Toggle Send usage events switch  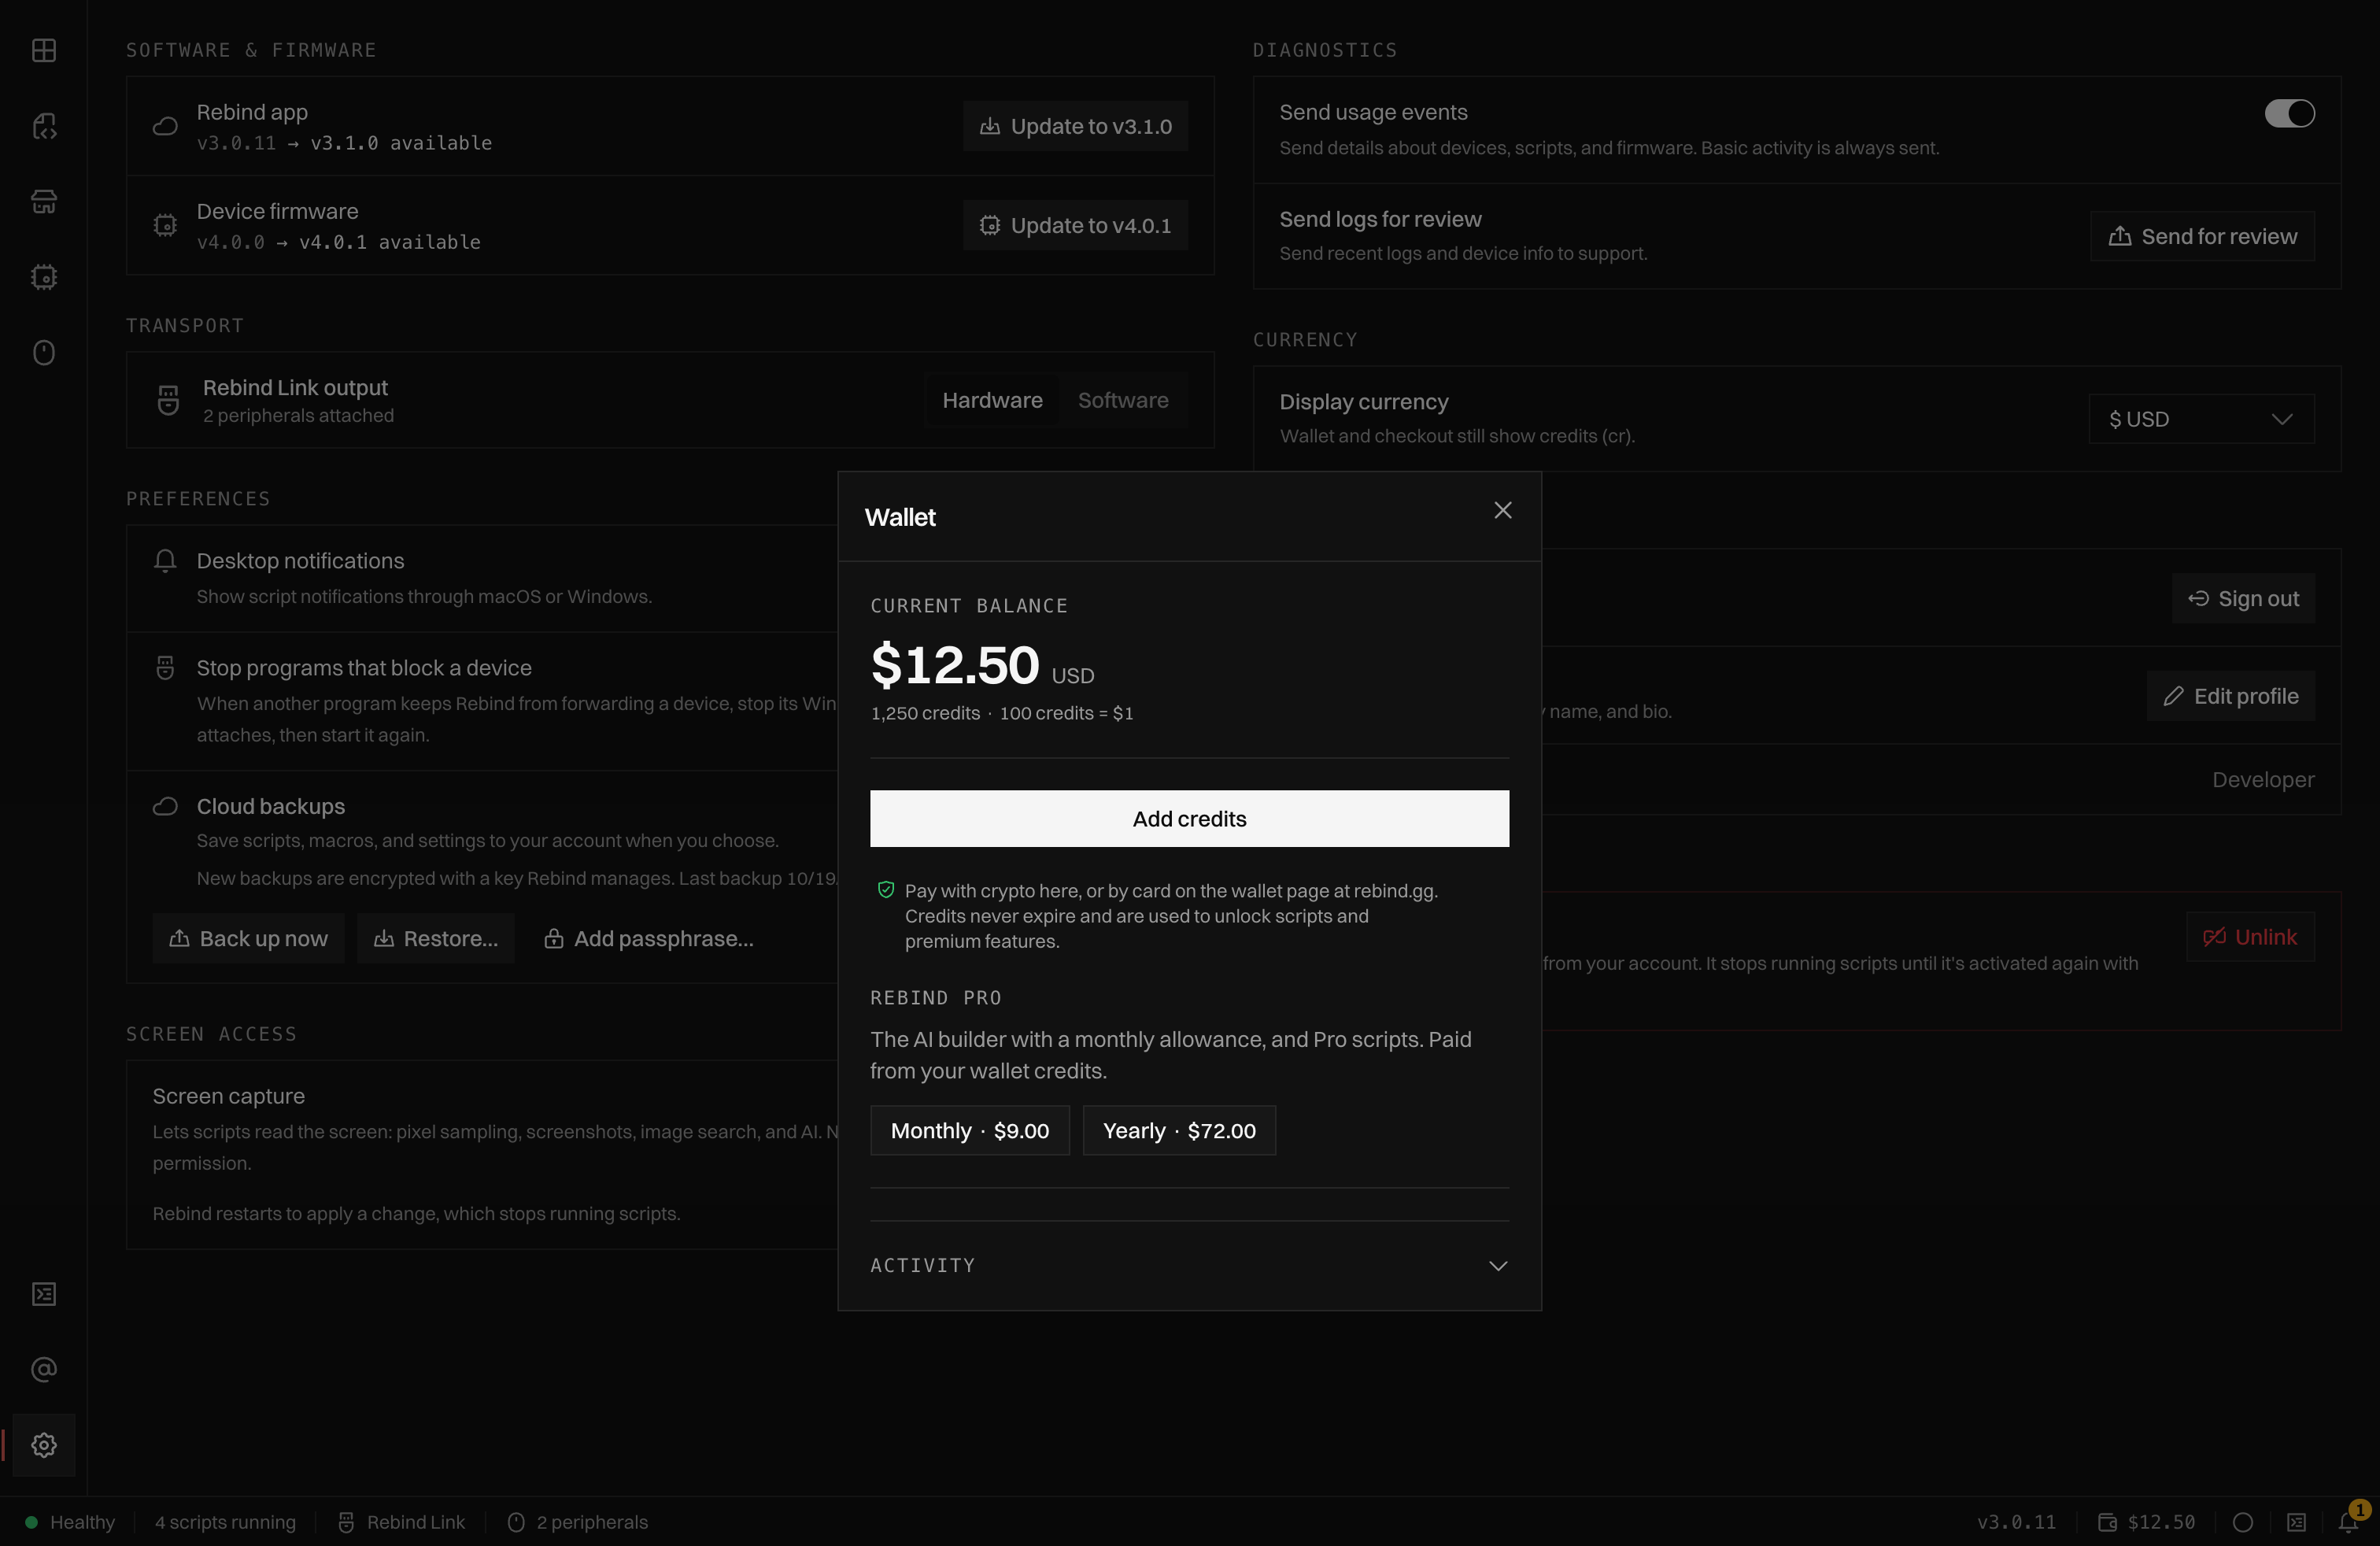pyautogui.click(x=2289, y=113)
